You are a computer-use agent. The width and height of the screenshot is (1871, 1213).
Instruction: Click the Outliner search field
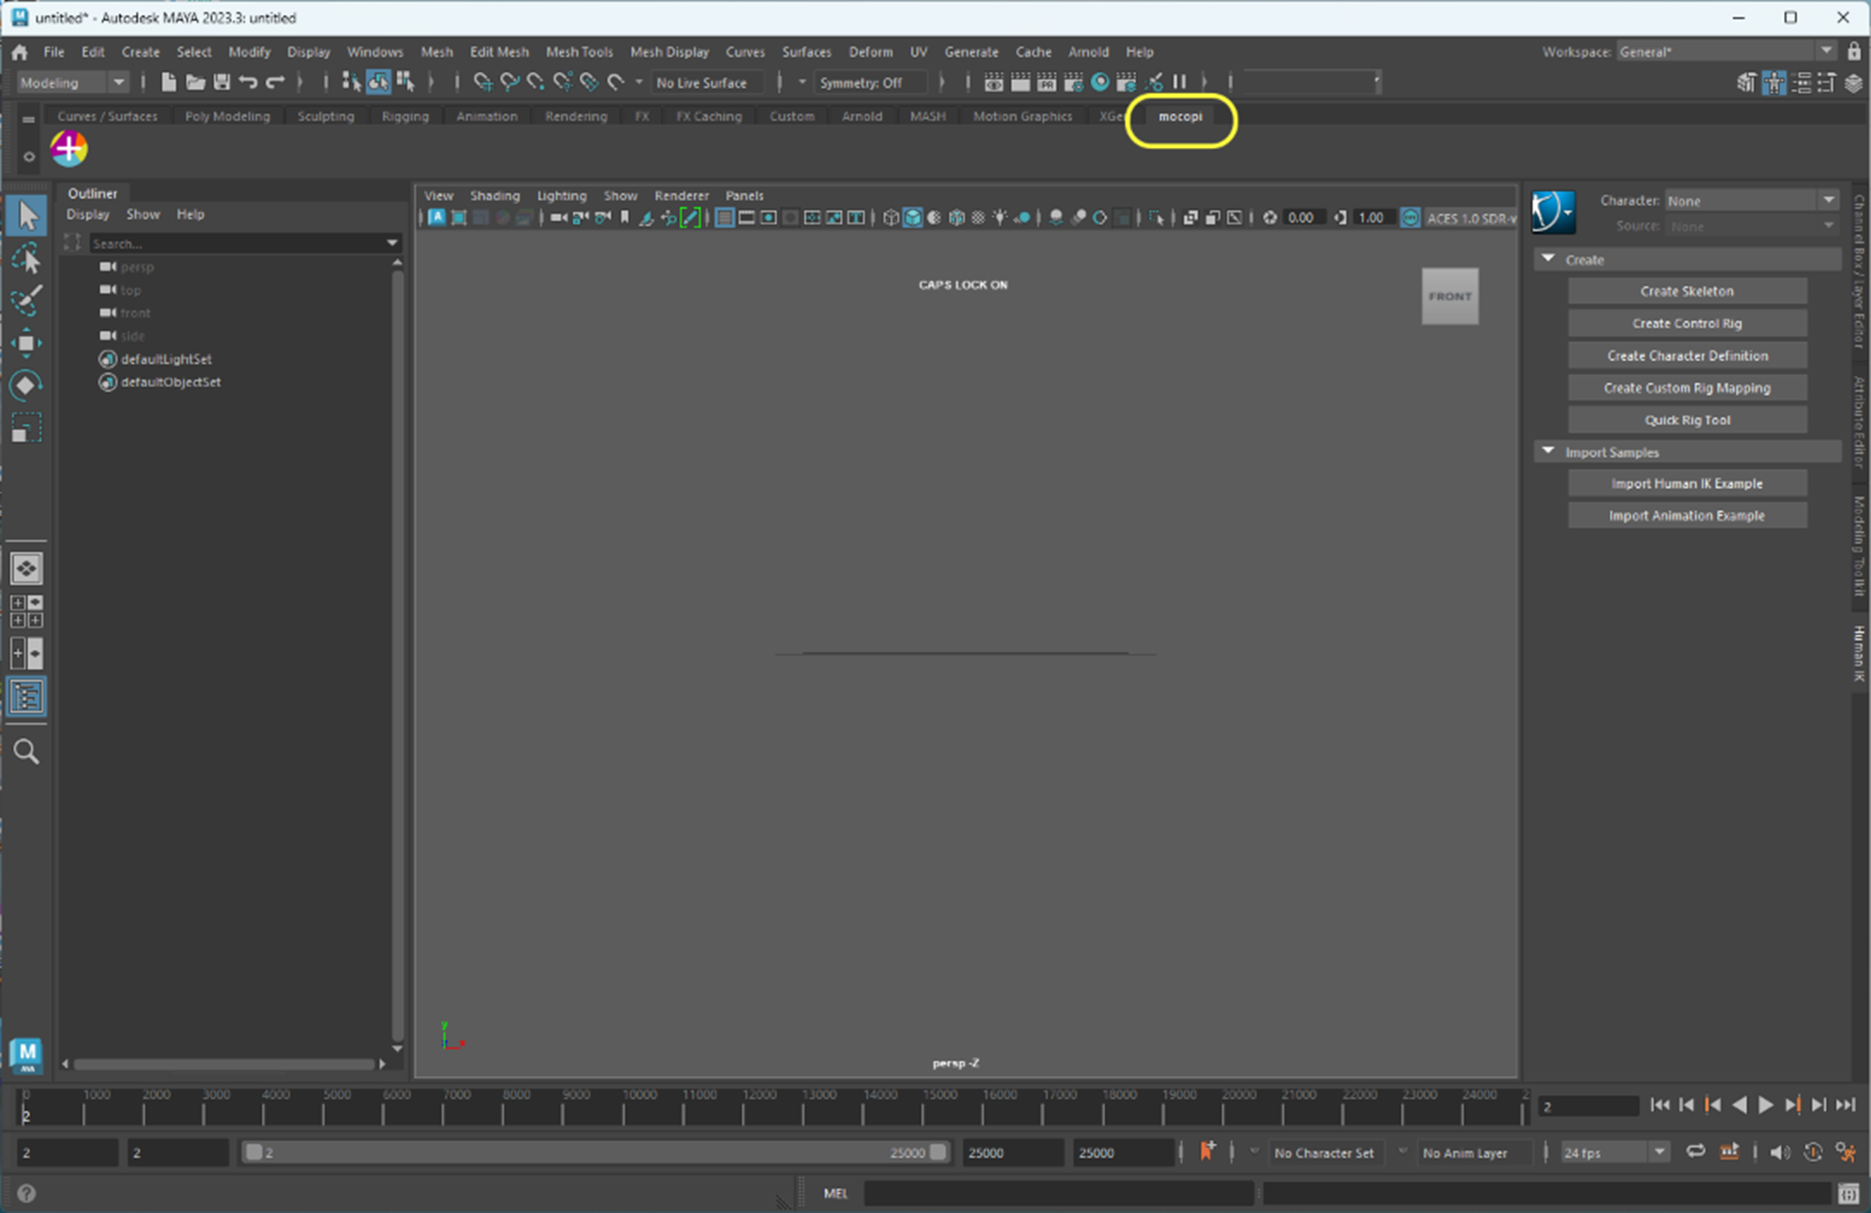click(236, 243)
